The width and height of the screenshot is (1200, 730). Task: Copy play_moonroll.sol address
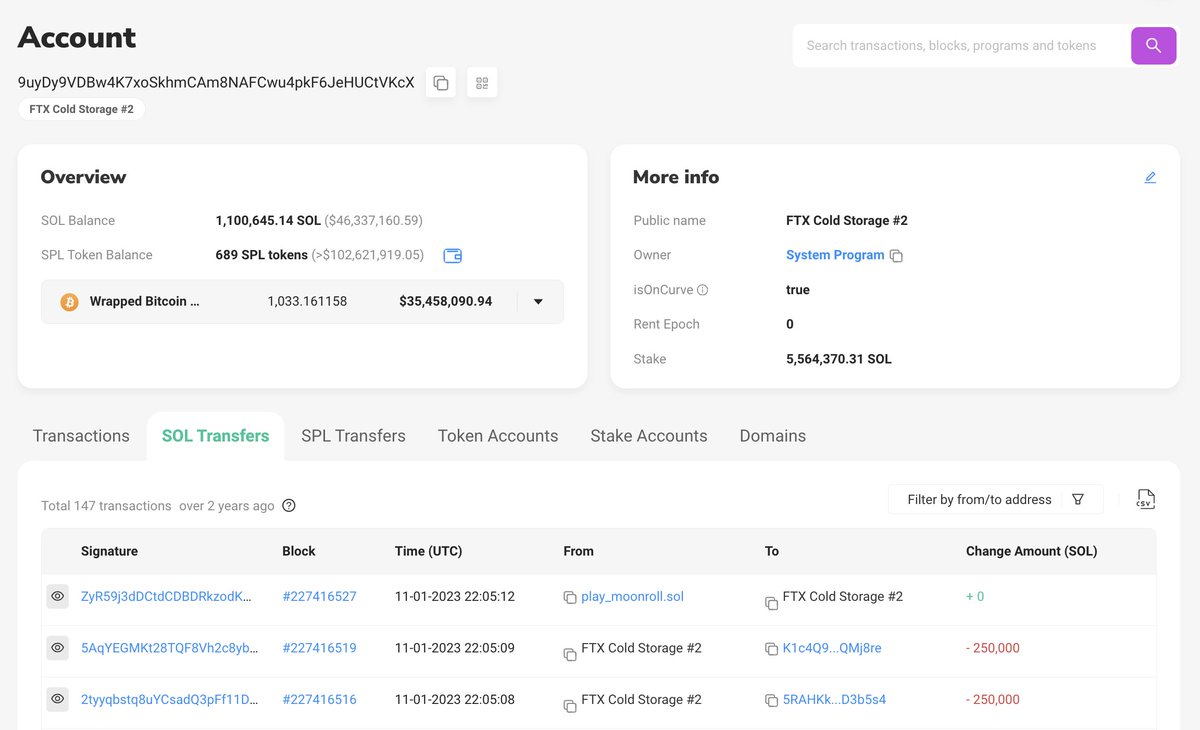[x=570, y=598]
